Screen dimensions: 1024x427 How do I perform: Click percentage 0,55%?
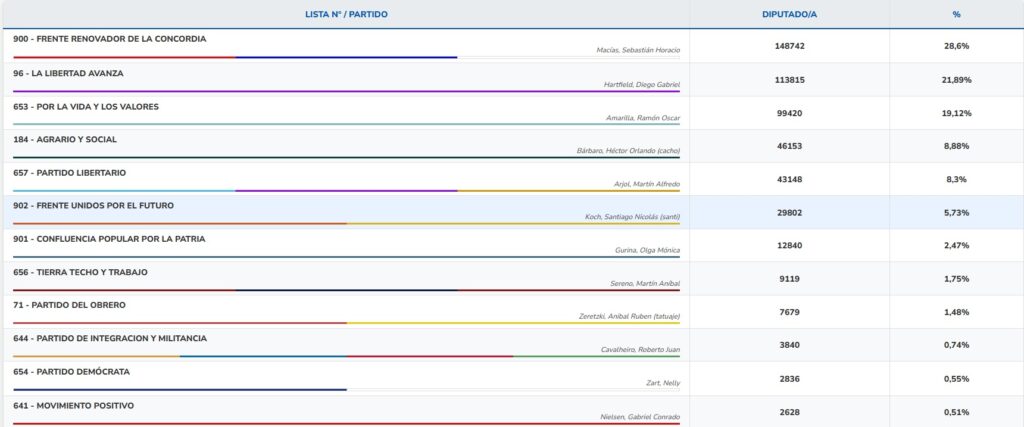pyautogui.click(x=956, y=379)
